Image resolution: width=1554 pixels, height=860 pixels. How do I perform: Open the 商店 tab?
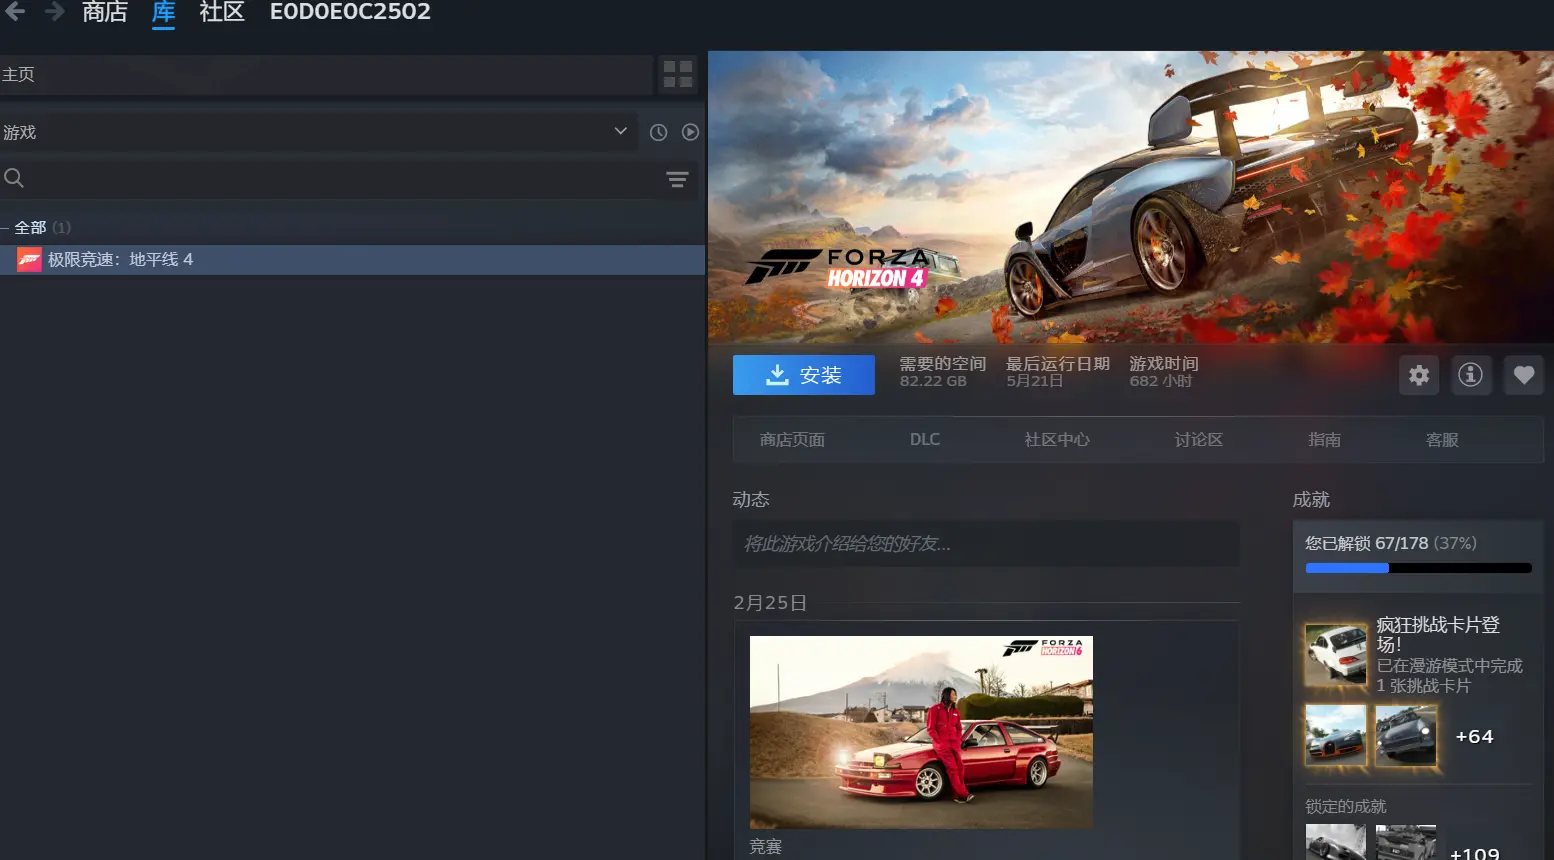pos(104,12)
